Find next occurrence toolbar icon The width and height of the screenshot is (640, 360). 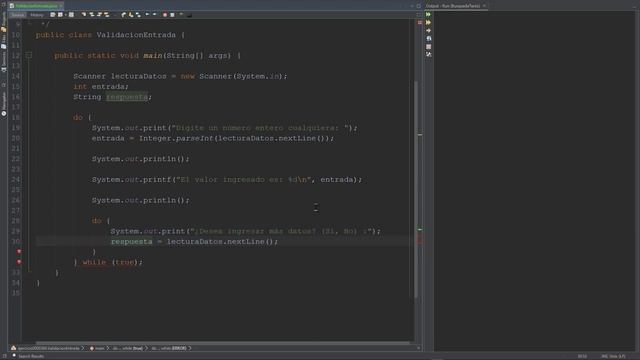coord(99,15)
